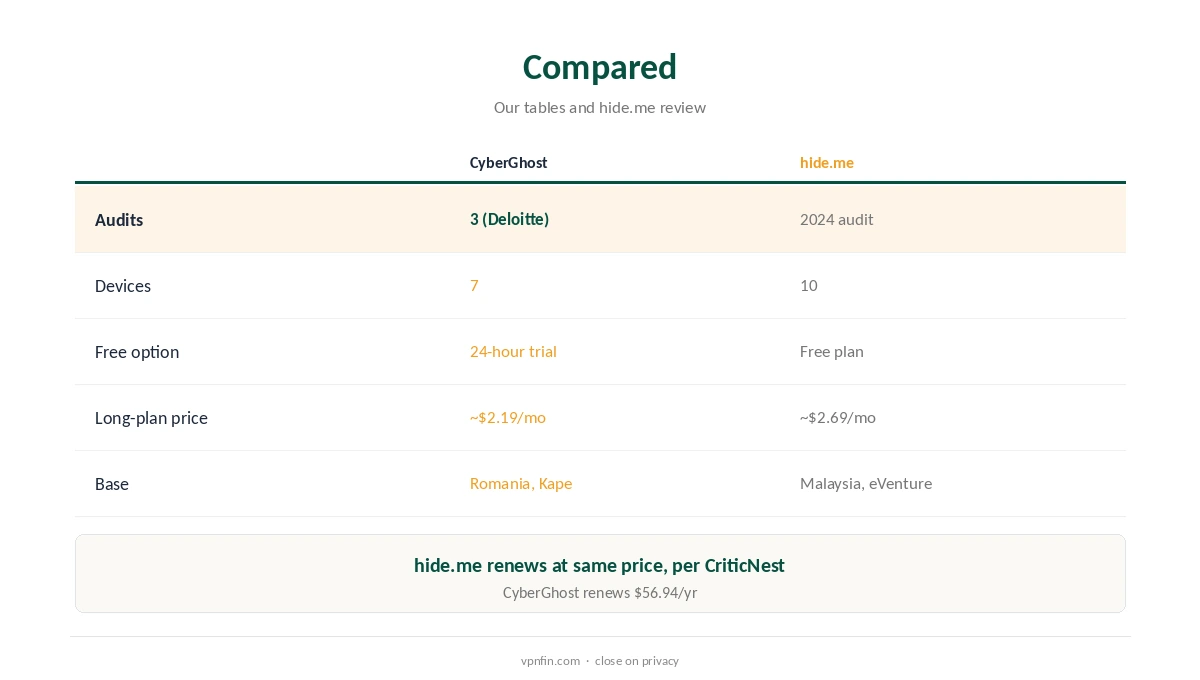1200x680 pixels.
Task: Click the 'Malaysia, eVenture' cell
Action: tap(866, 483)
